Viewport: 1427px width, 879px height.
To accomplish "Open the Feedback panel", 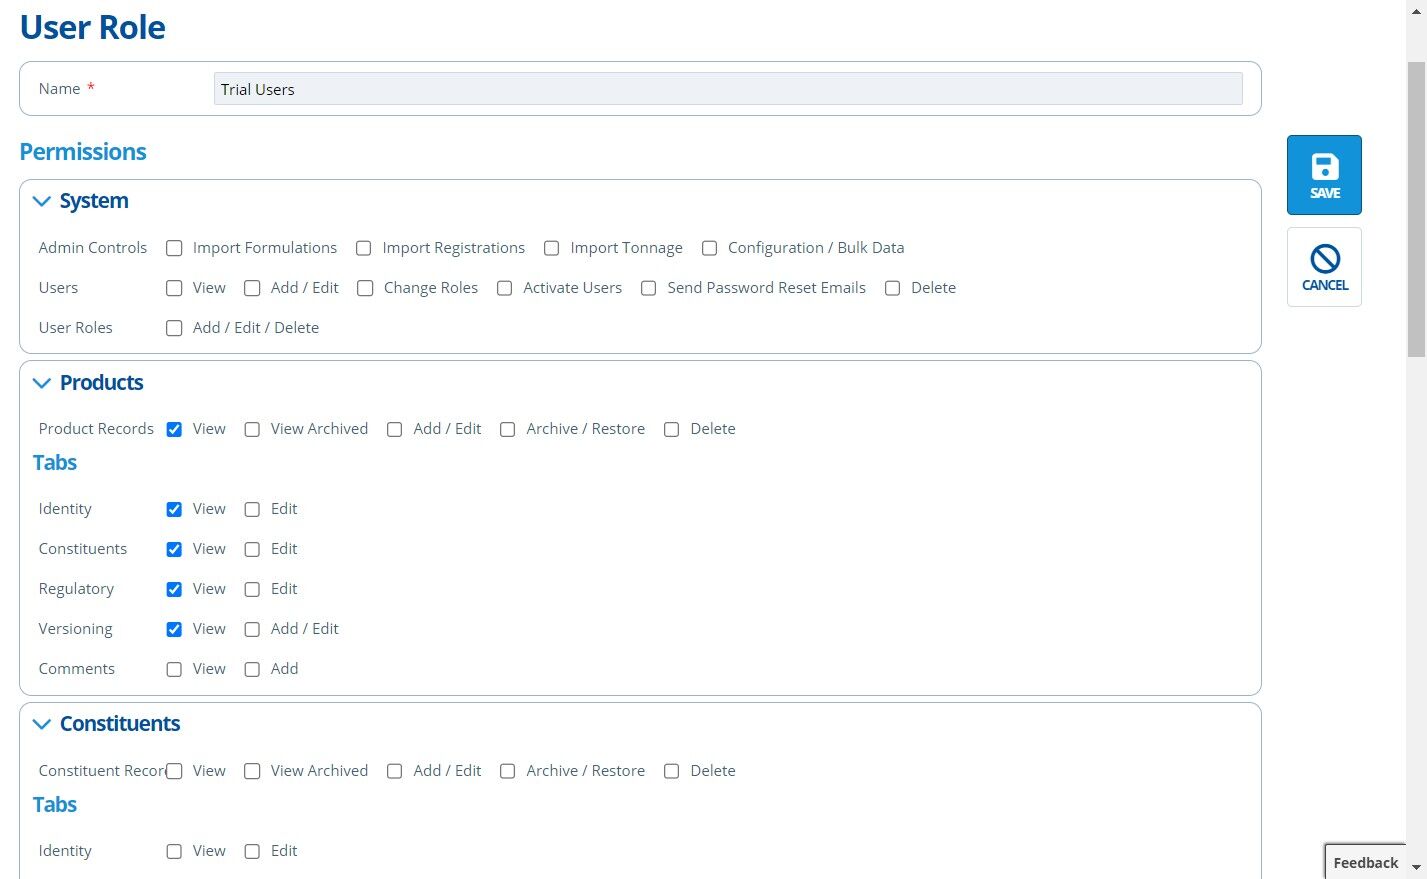I will tap(1365, 862).
